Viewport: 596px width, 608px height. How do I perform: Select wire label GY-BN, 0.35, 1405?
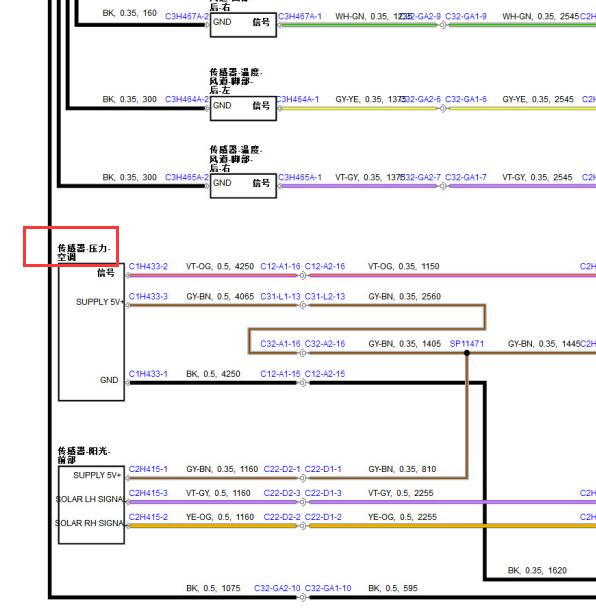point(404,344)
